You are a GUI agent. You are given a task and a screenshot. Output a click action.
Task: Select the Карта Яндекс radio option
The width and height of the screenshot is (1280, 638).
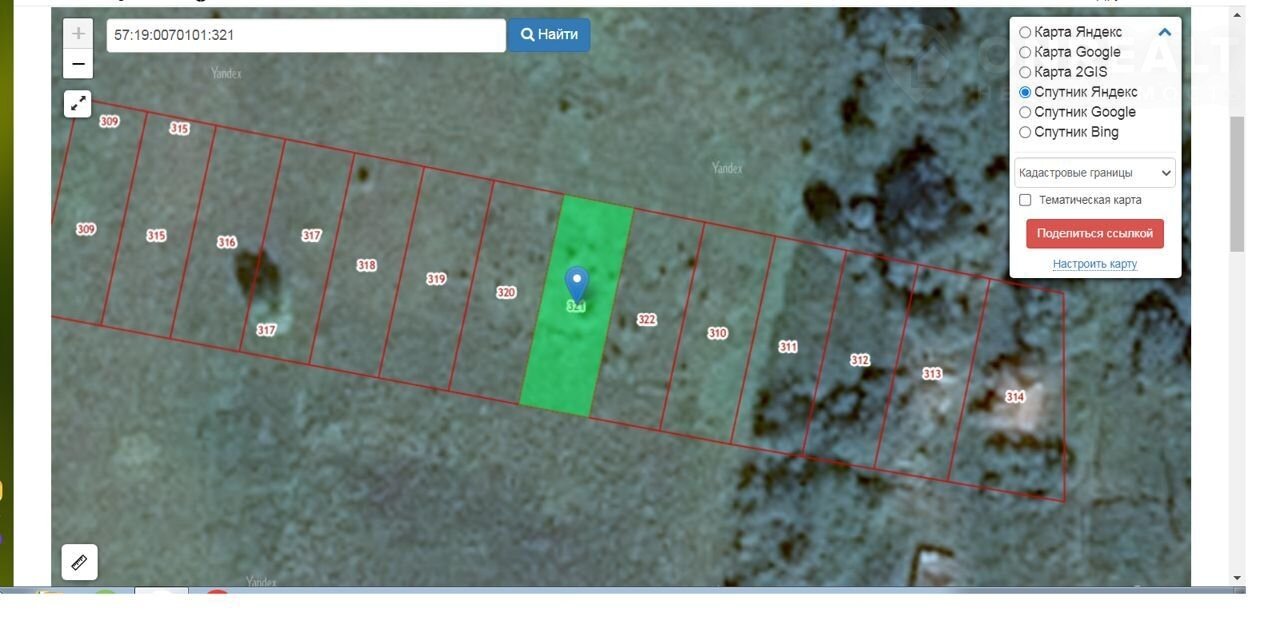click(x=1025, y=33)
